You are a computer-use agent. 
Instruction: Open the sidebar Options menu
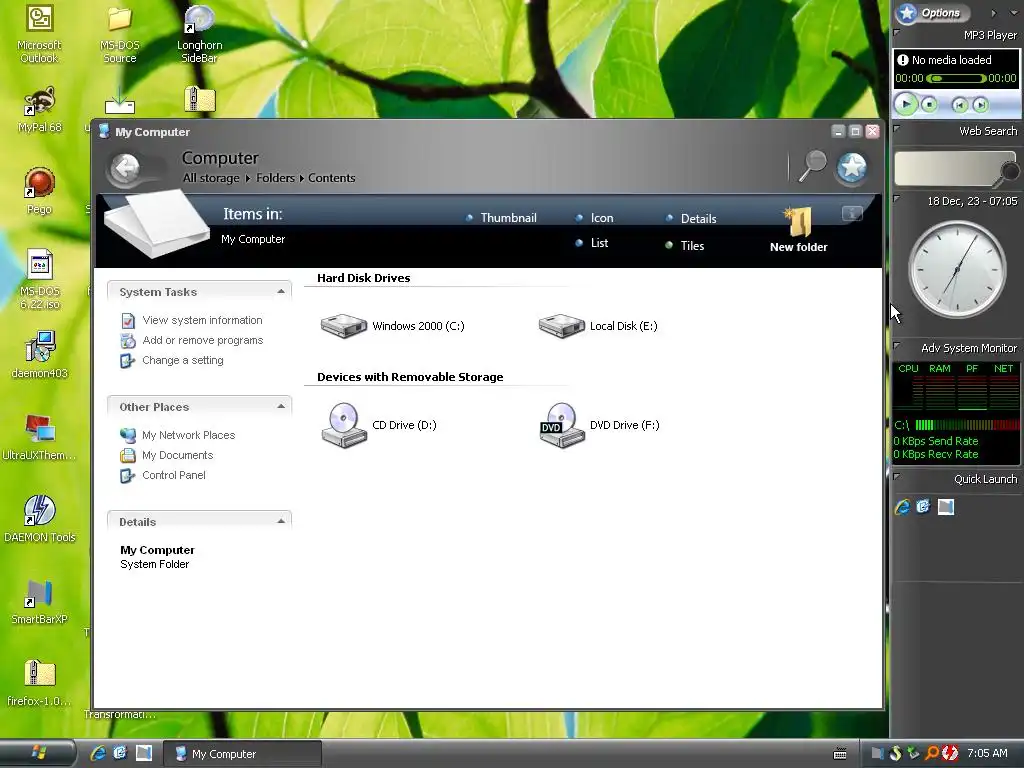pos(932,12)
